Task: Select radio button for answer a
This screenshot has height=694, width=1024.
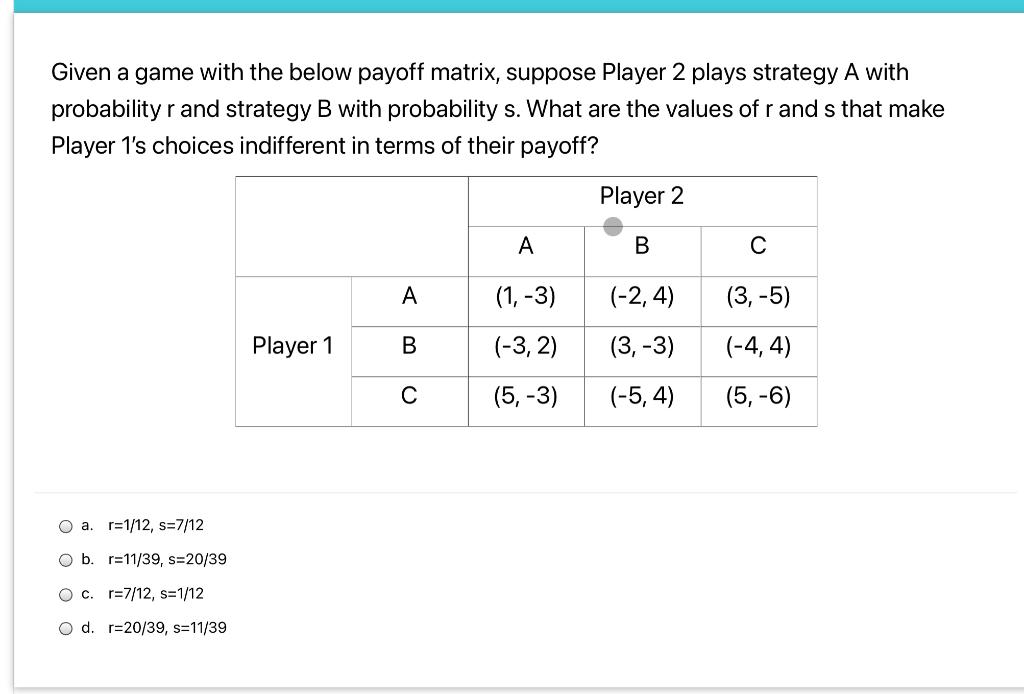Action: [65, 525]
